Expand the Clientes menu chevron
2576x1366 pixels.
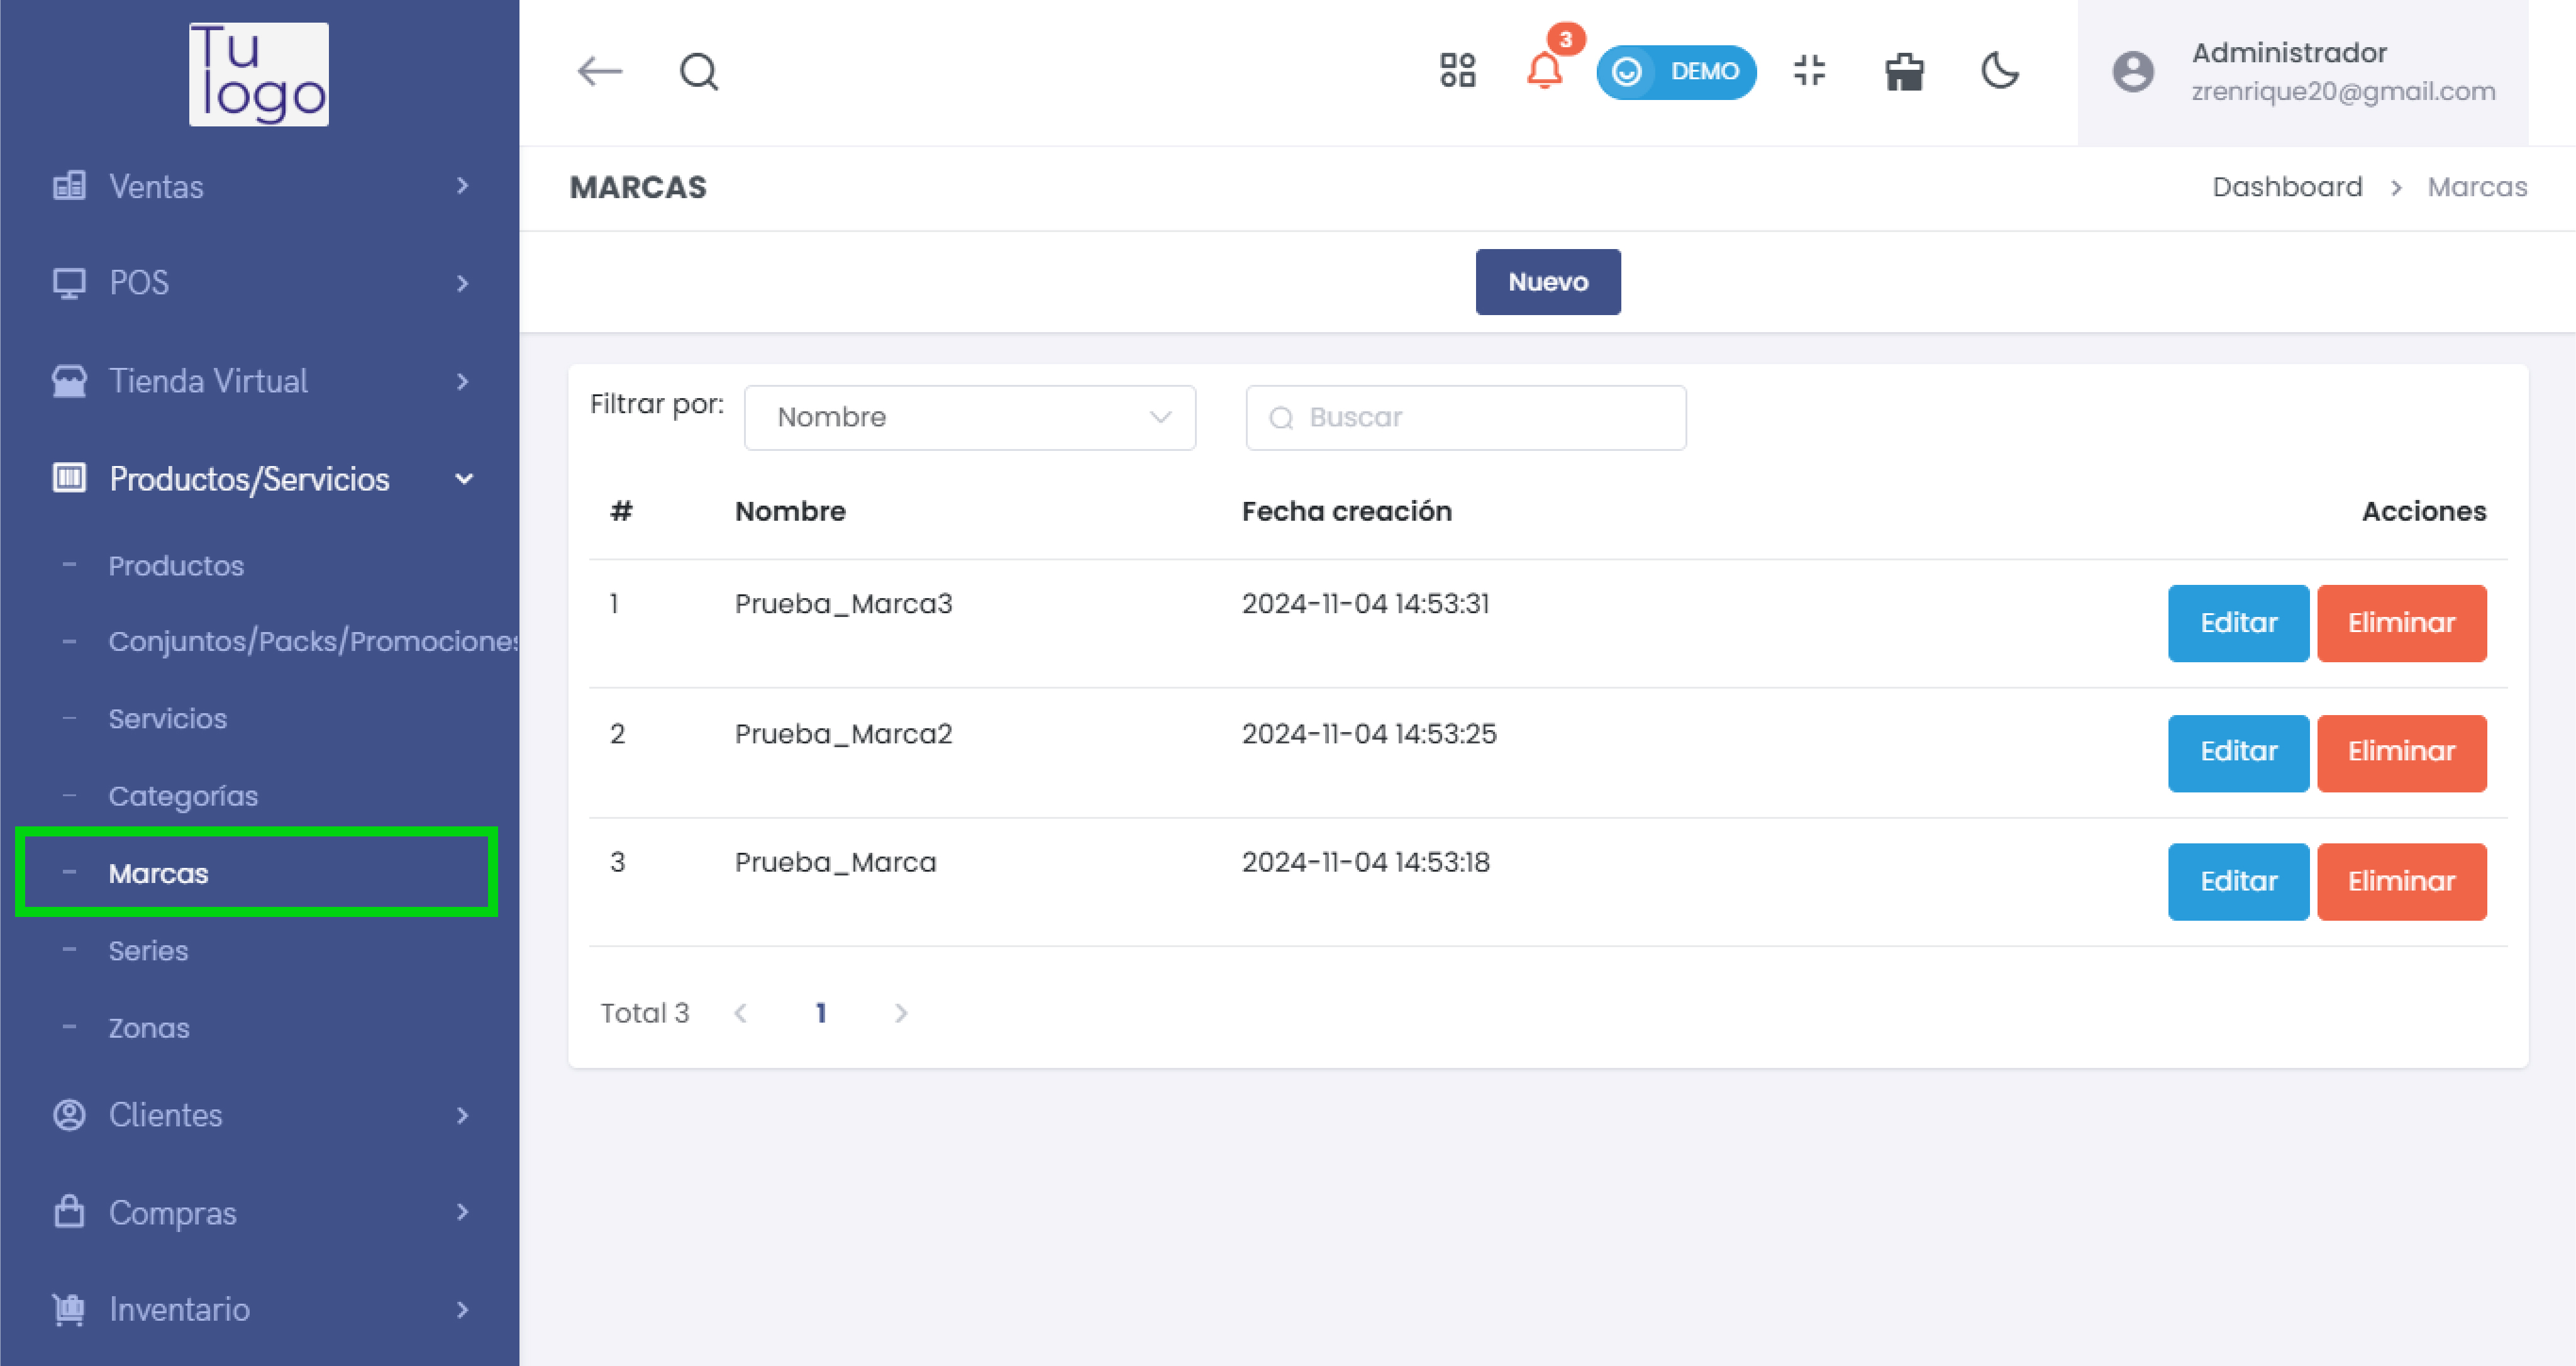(462, 1115)
